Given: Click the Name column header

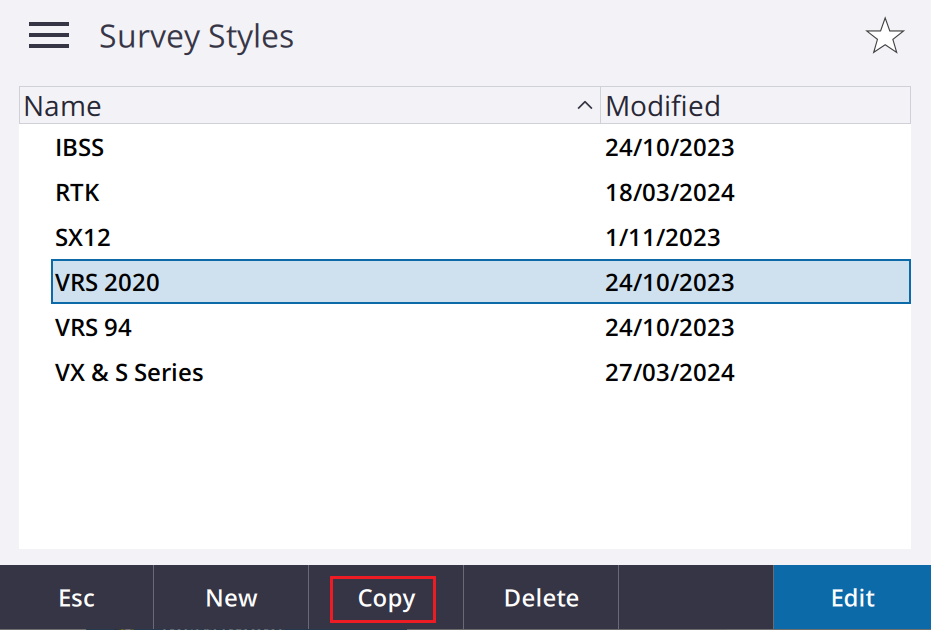Looking at the screenshot, I should pos(310,106).
